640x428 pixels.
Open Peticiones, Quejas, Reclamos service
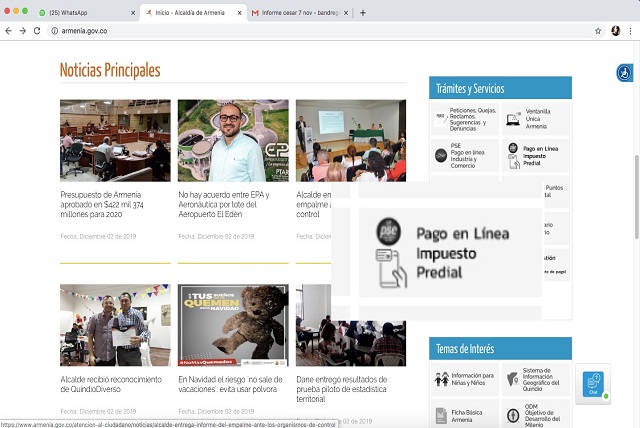coord(465,119)
